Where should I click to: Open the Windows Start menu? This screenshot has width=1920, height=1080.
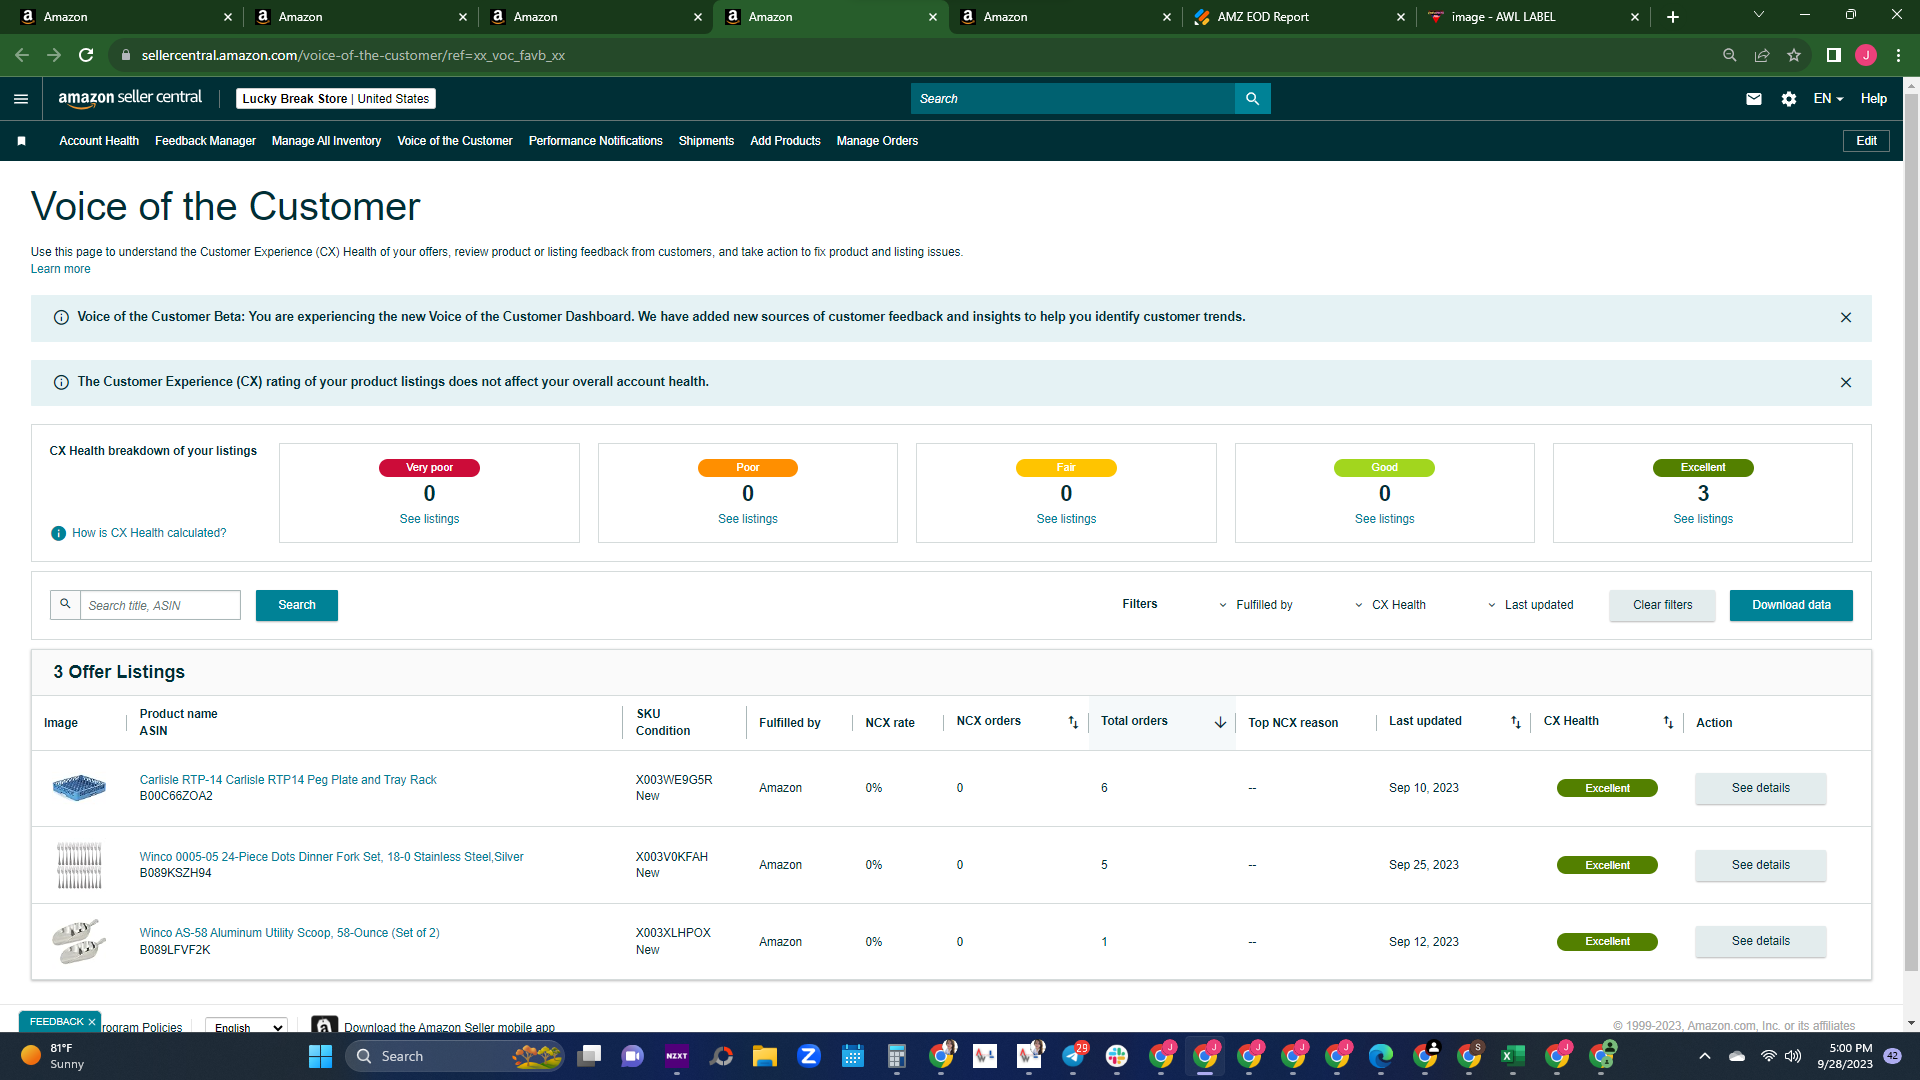320,1056
